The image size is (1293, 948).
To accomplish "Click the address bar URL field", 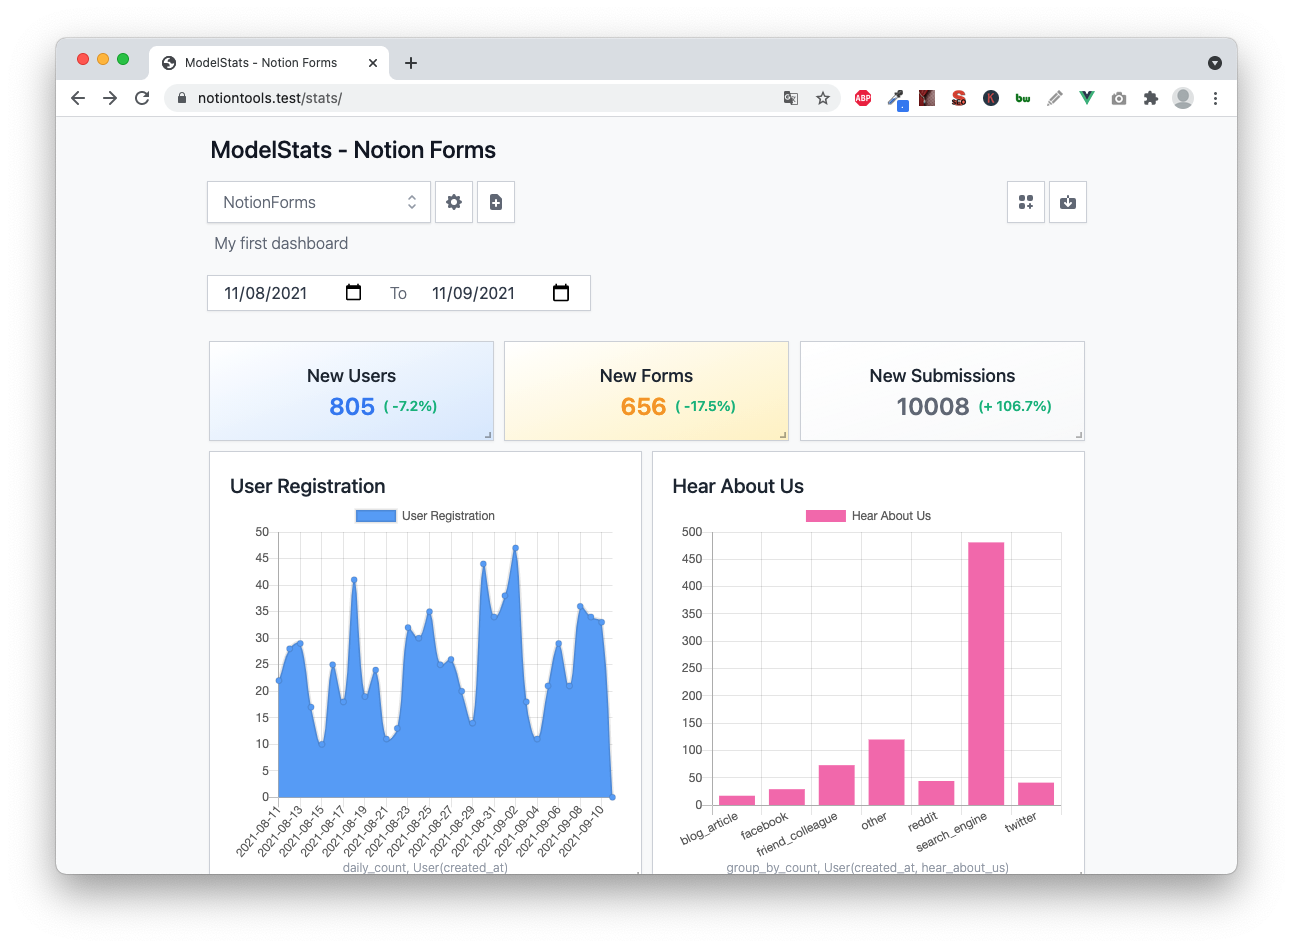I will 470,98.
